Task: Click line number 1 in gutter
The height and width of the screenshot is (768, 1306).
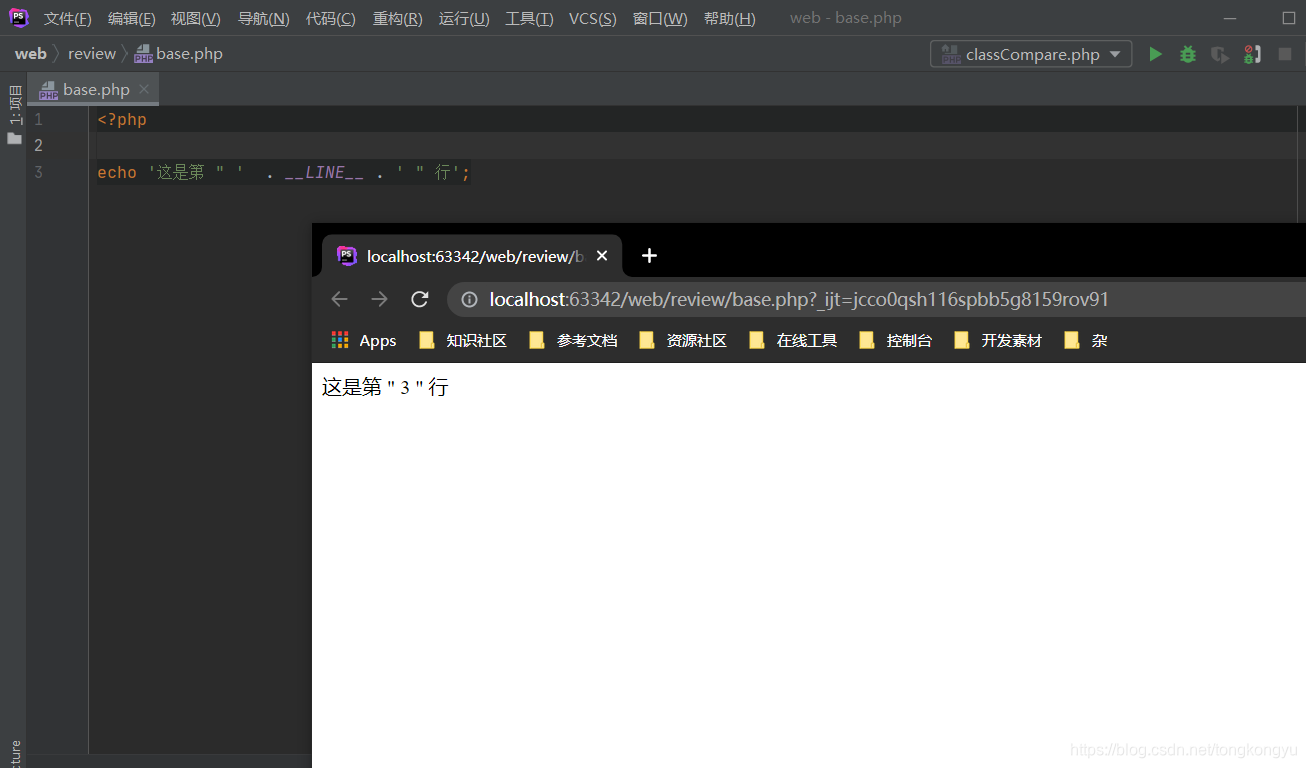Action: [38, 119]
